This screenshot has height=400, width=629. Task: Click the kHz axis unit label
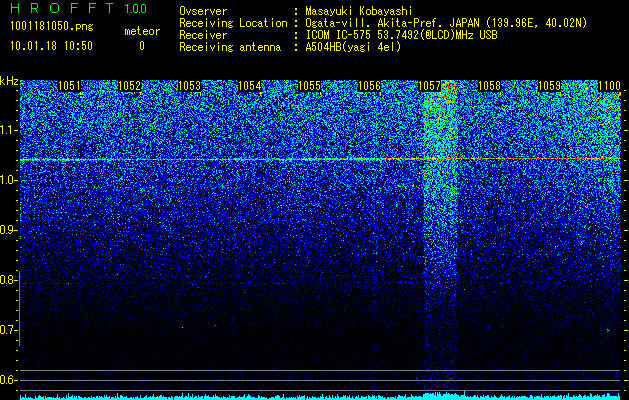(9, 81)
